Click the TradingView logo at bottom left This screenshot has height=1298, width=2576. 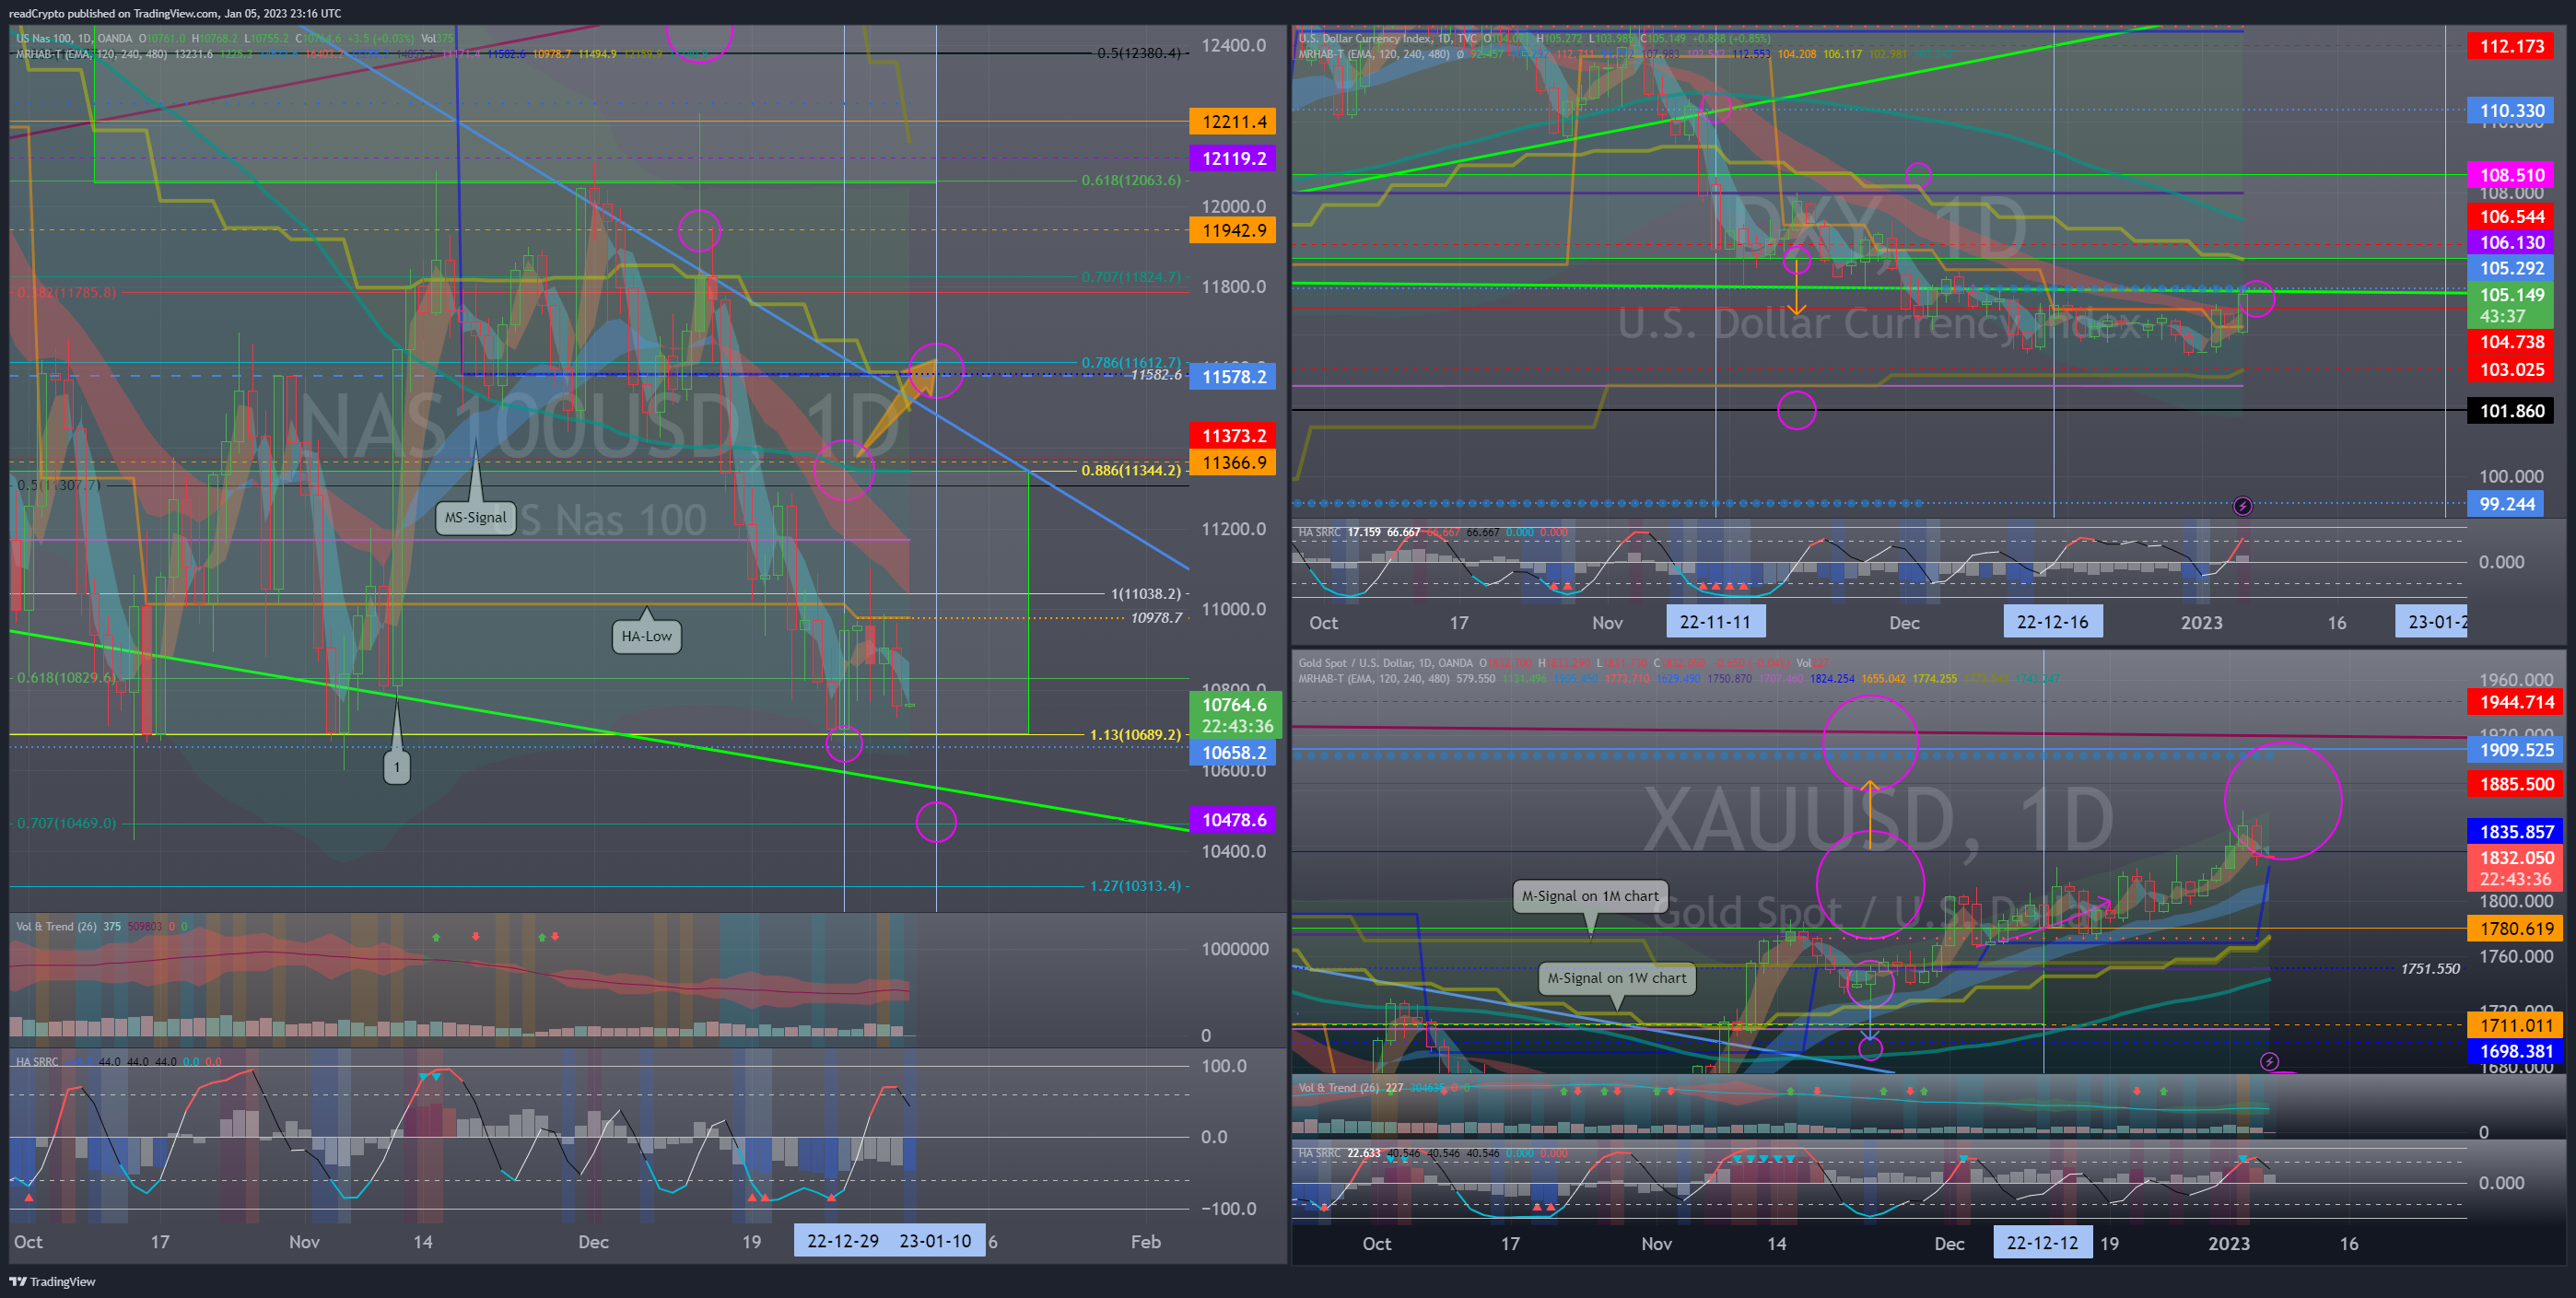point(52,1281)
